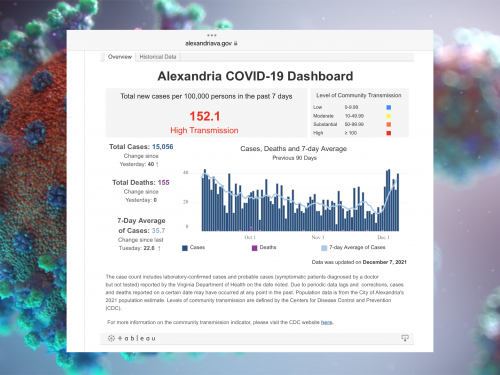Click the red High transmission swatch
The height and width of the screenshot is (375, 500).
pos(389,133)
